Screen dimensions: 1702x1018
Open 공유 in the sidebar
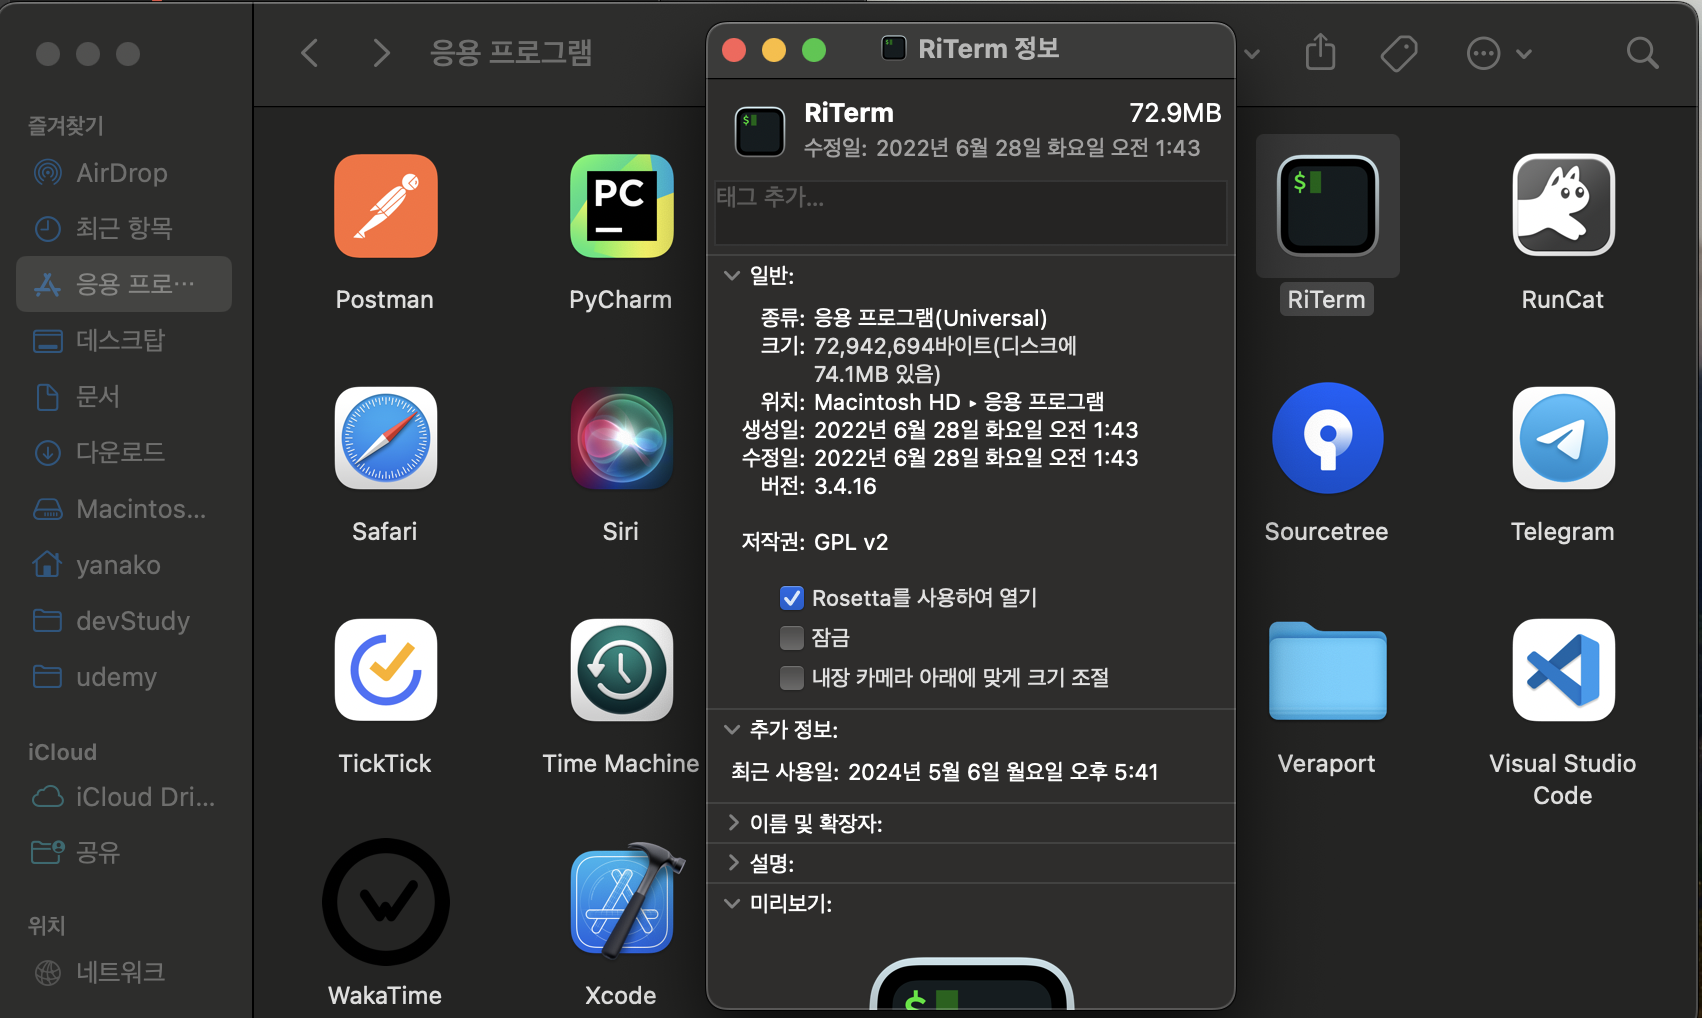[x=124, y=853]
